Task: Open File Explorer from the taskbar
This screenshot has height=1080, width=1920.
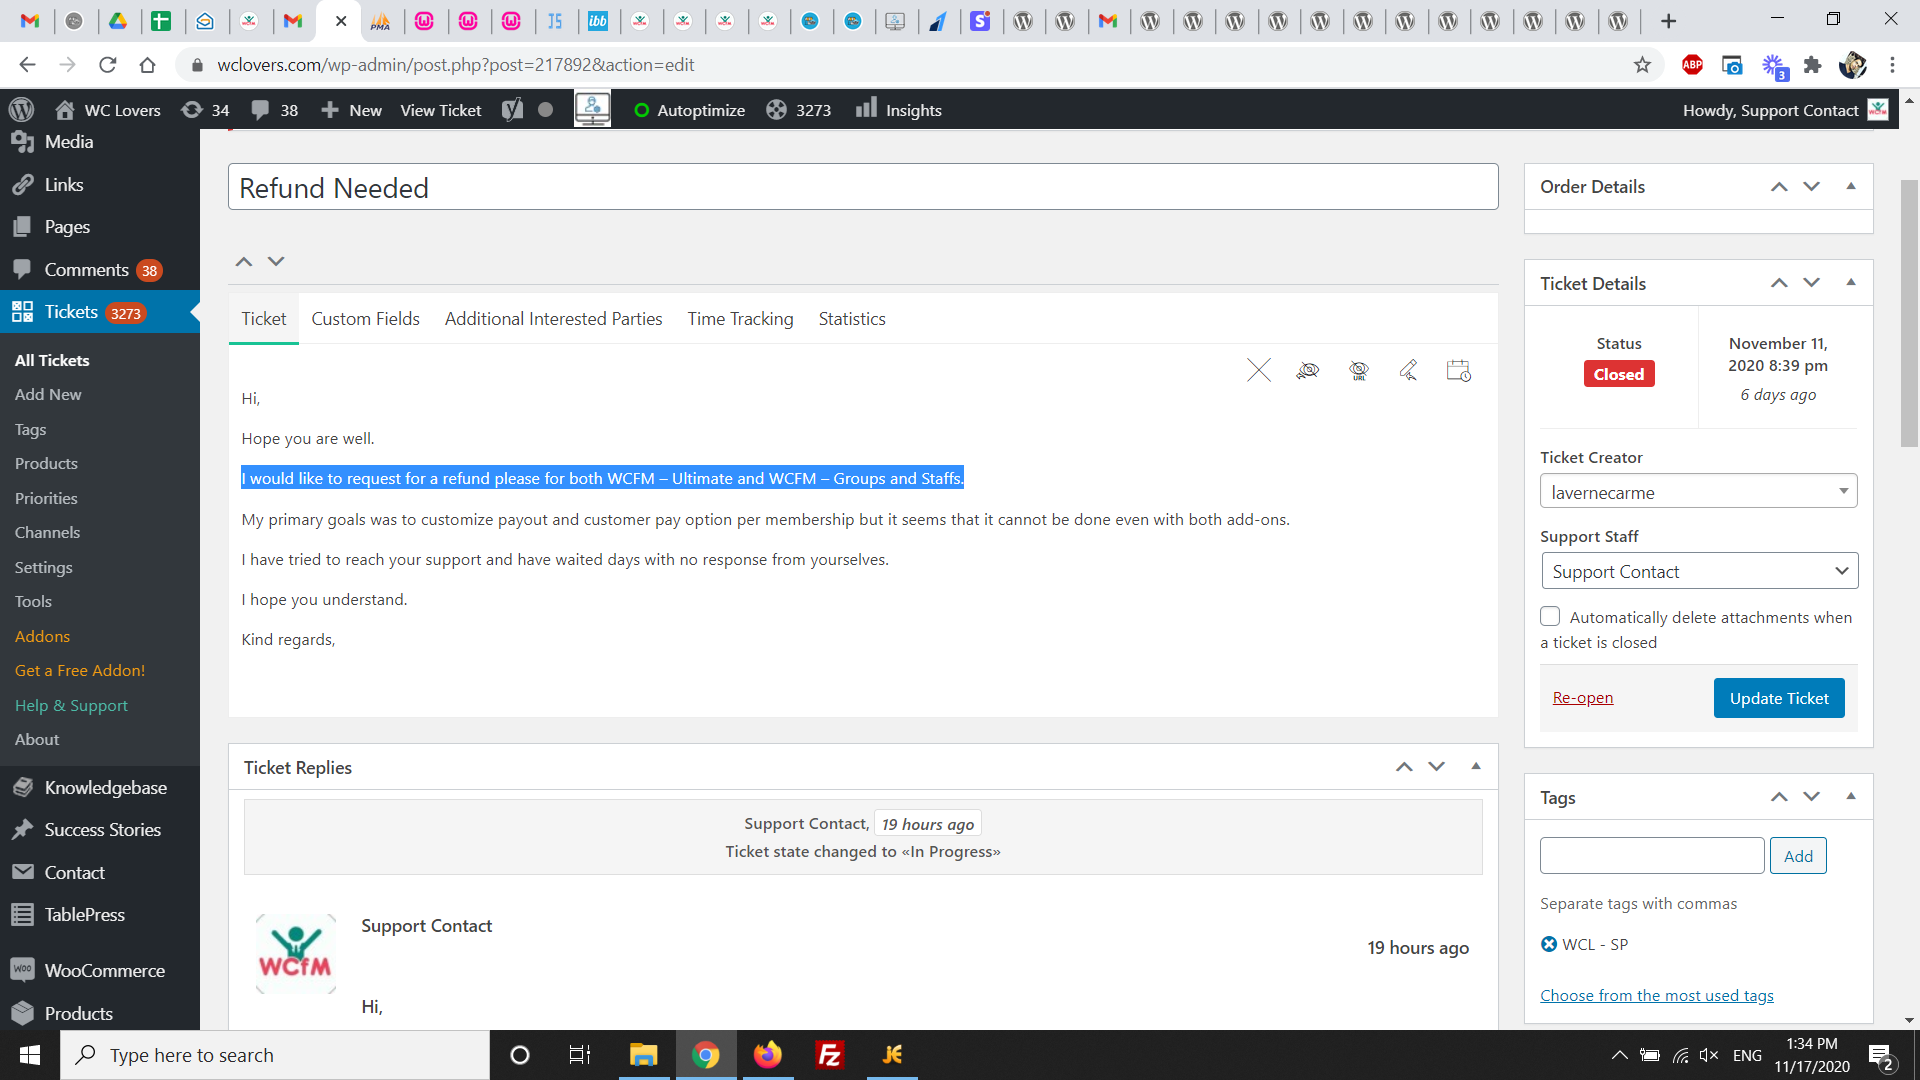Action: tap(643, 1055)
